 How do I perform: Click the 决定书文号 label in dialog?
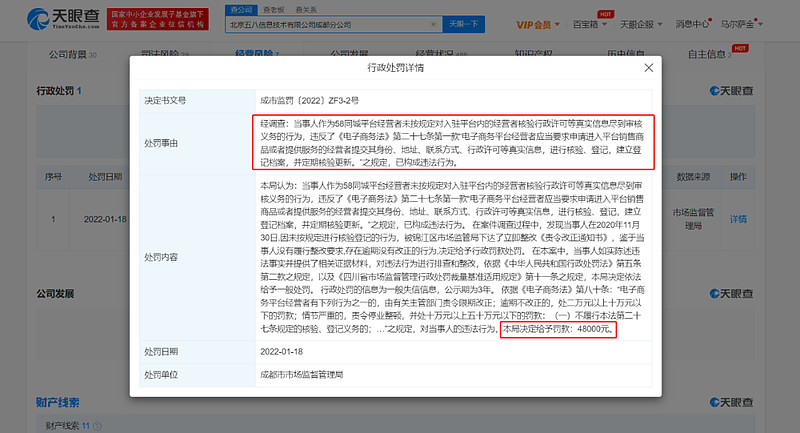(165, 101)
